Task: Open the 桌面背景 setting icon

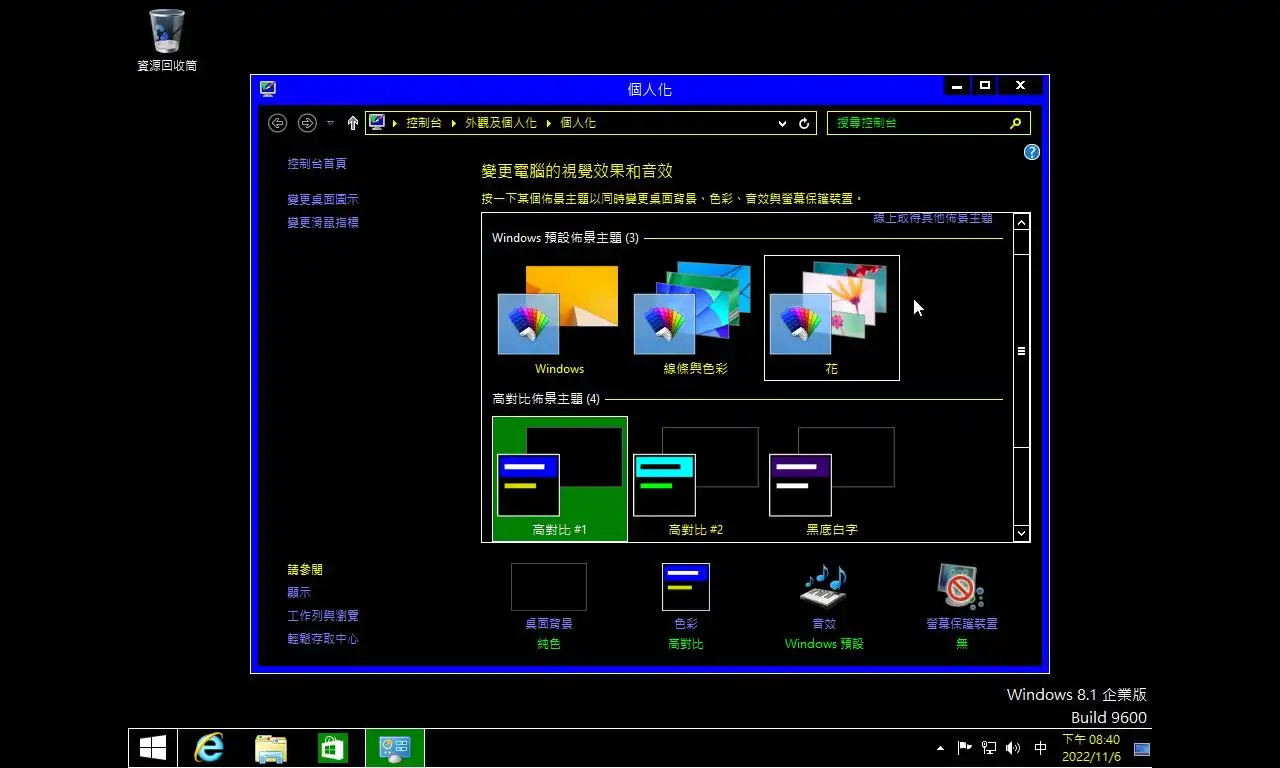Action: click(549, 587)
